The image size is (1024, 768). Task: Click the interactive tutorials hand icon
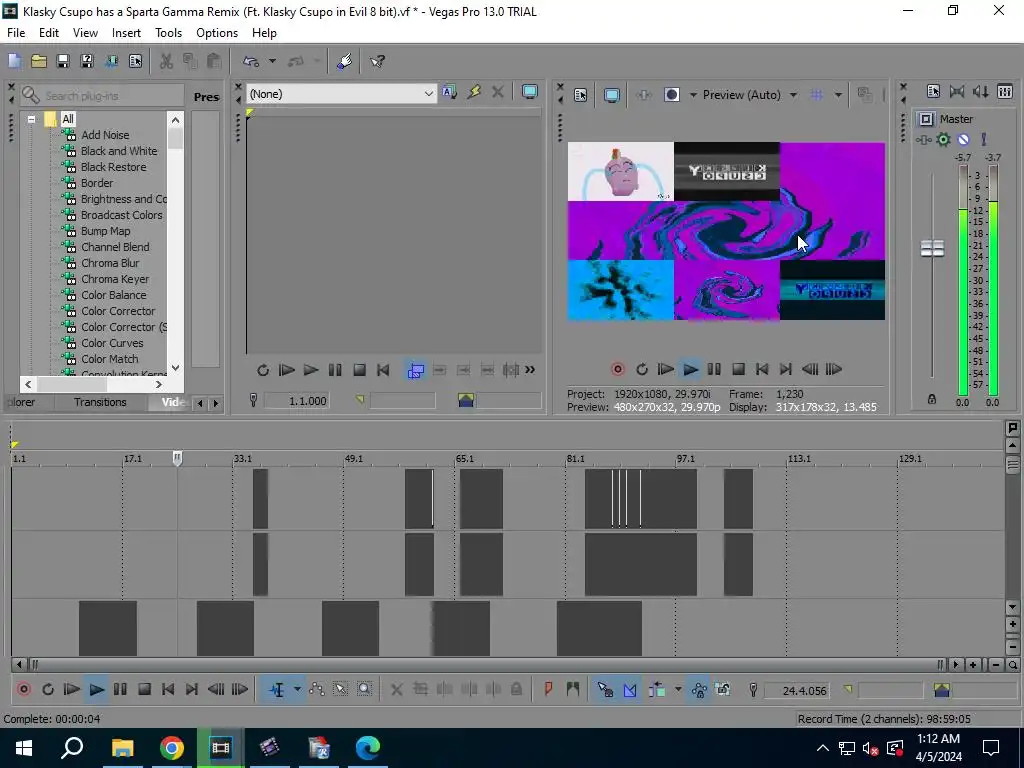click(x=344, y=61)
